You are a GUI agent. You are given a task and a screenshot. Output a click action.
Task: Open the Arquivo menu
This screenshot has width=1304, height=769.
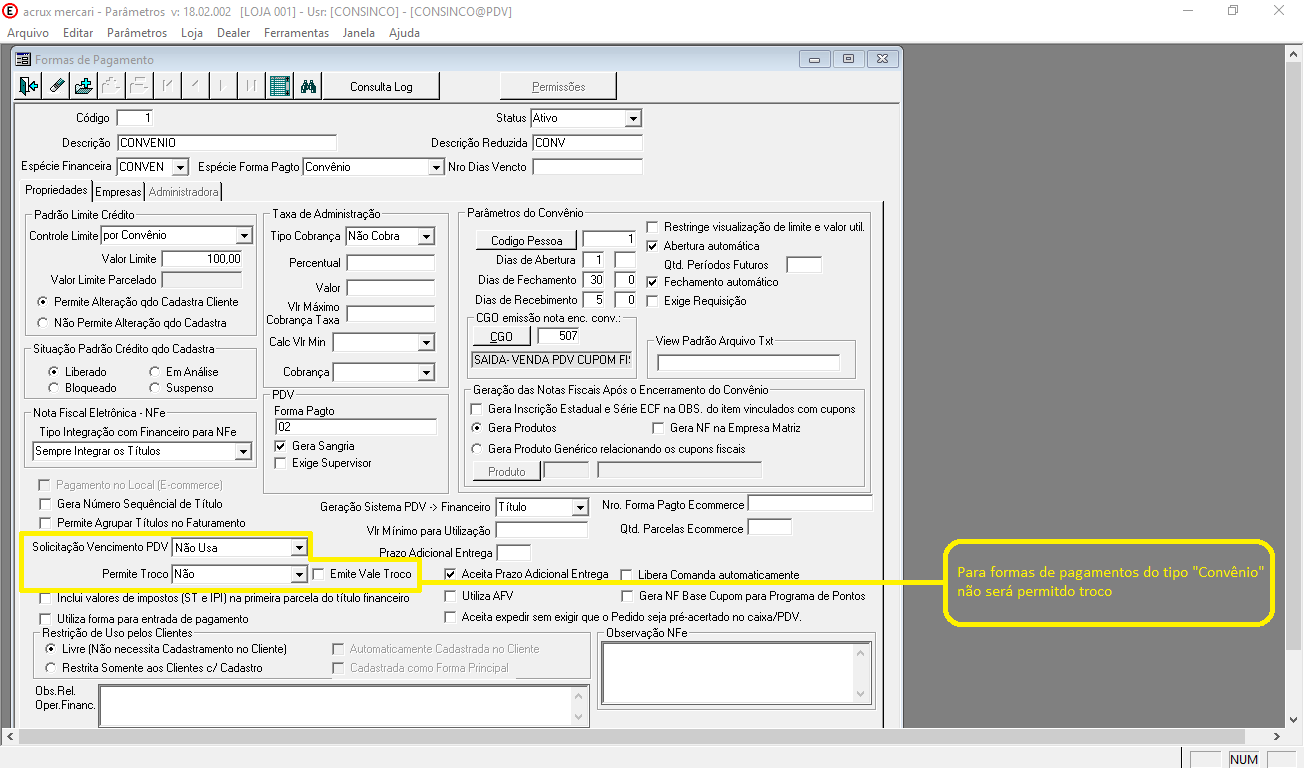pos(27,33)
